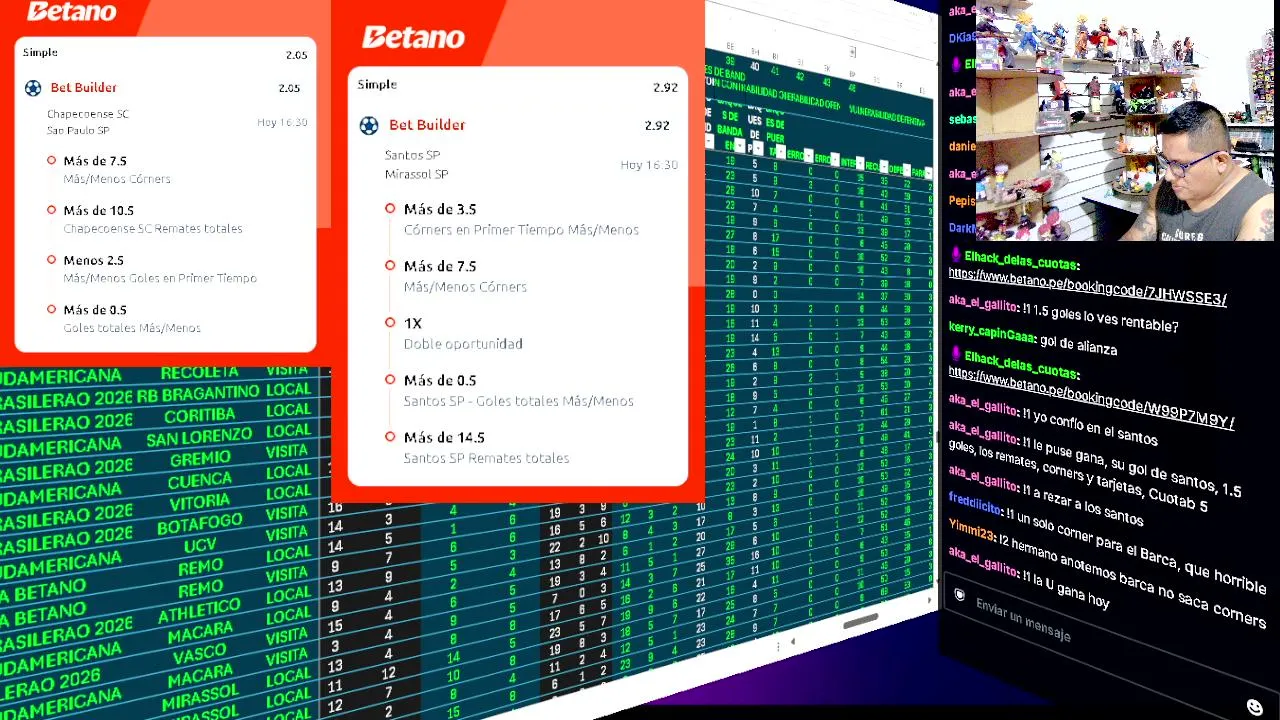The height and width of the screenshot is (720, 1280).
Task: Open the RECU column filter dropdown in the spreadsheet
Action: (883, 166)
